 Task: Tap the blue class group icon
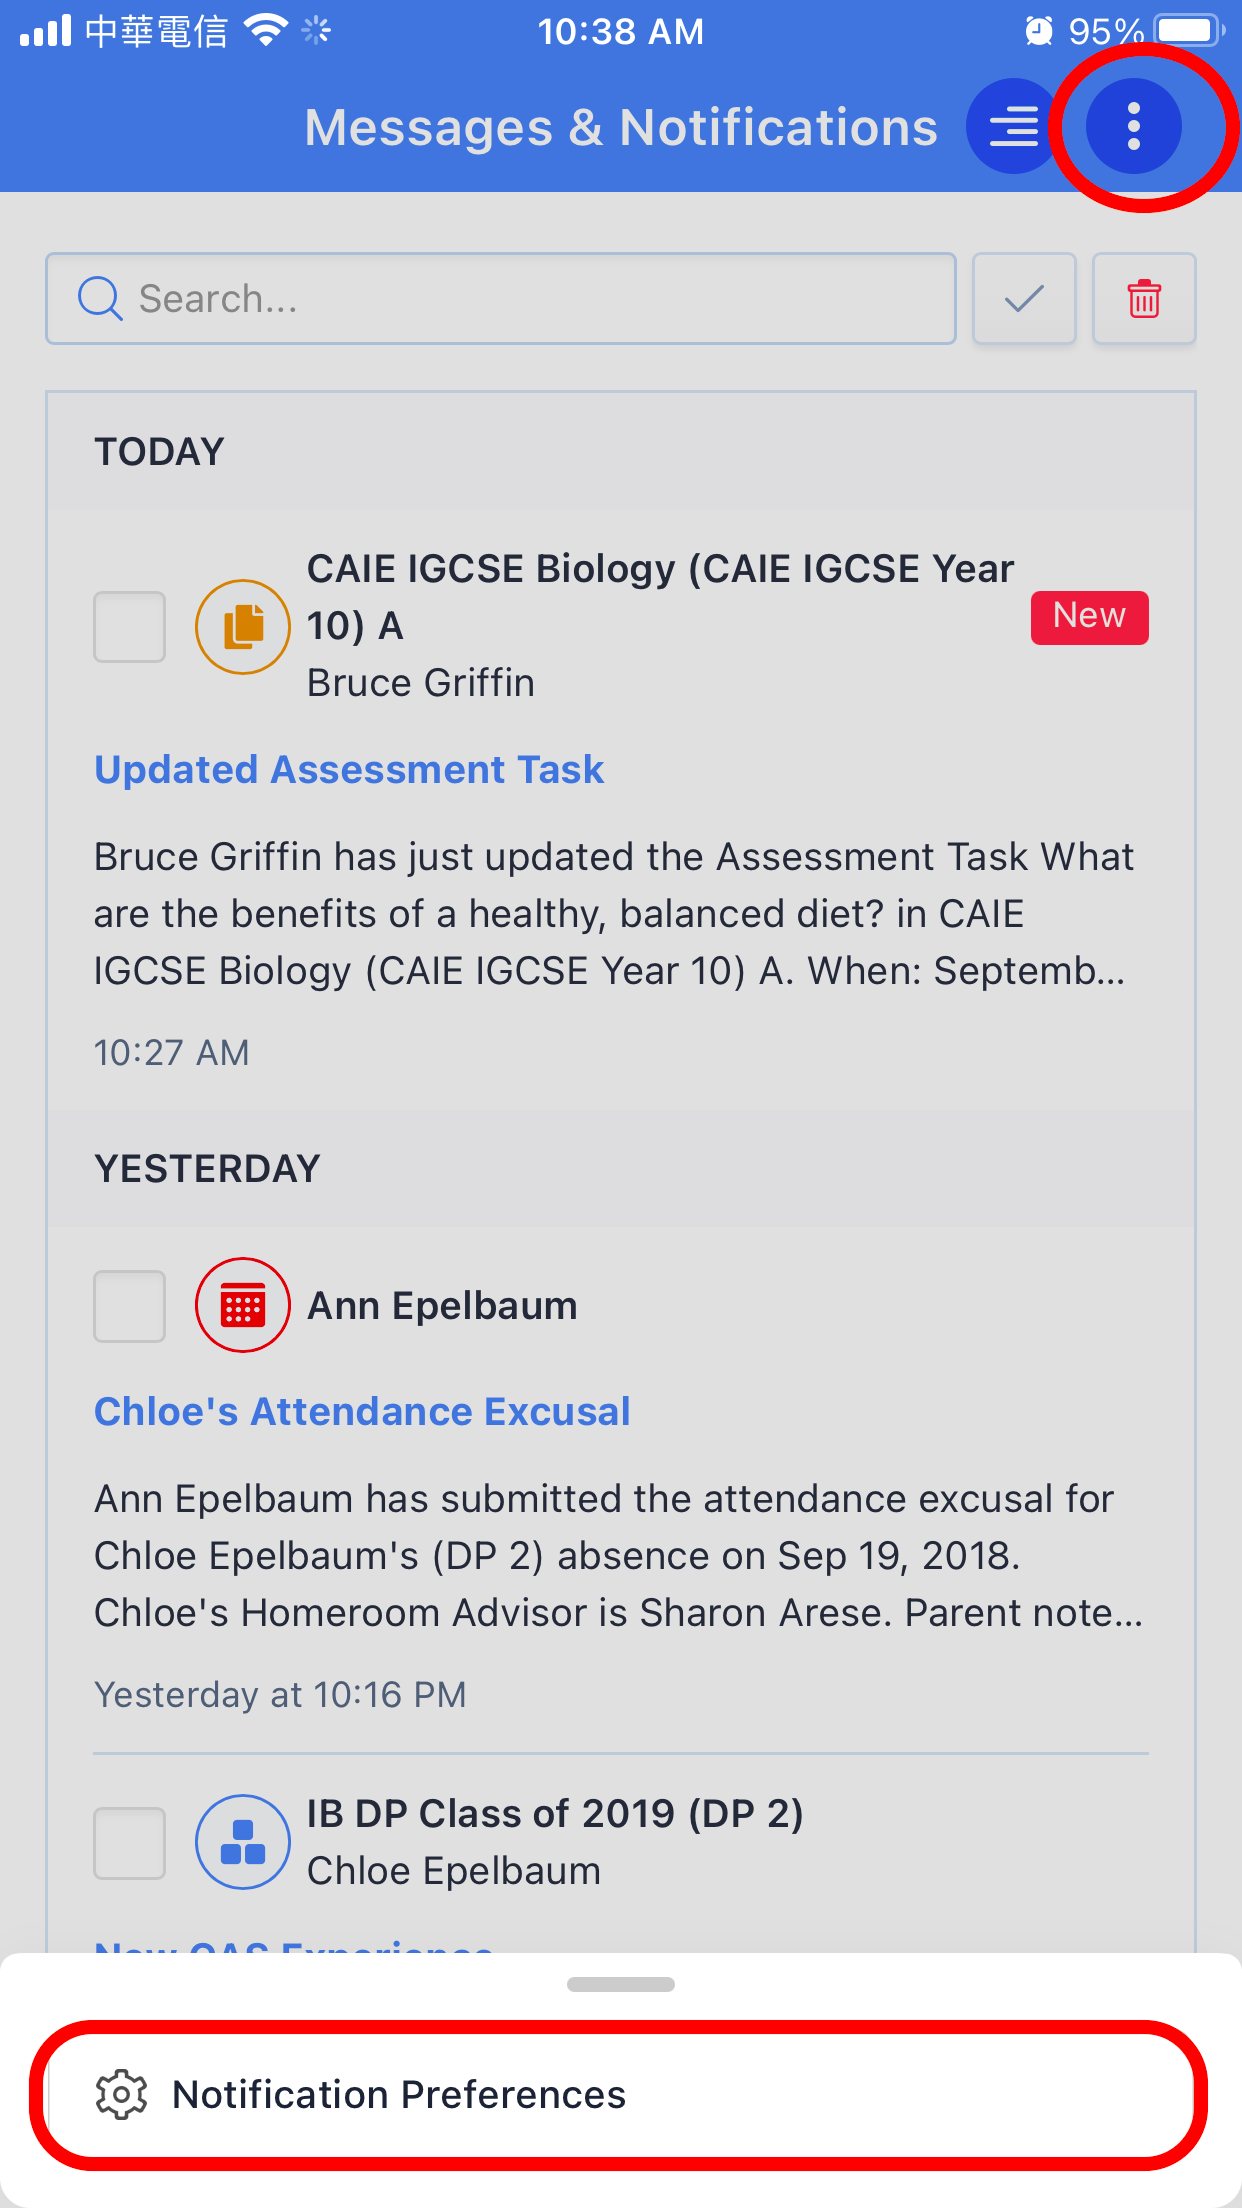coord(243,1842)
